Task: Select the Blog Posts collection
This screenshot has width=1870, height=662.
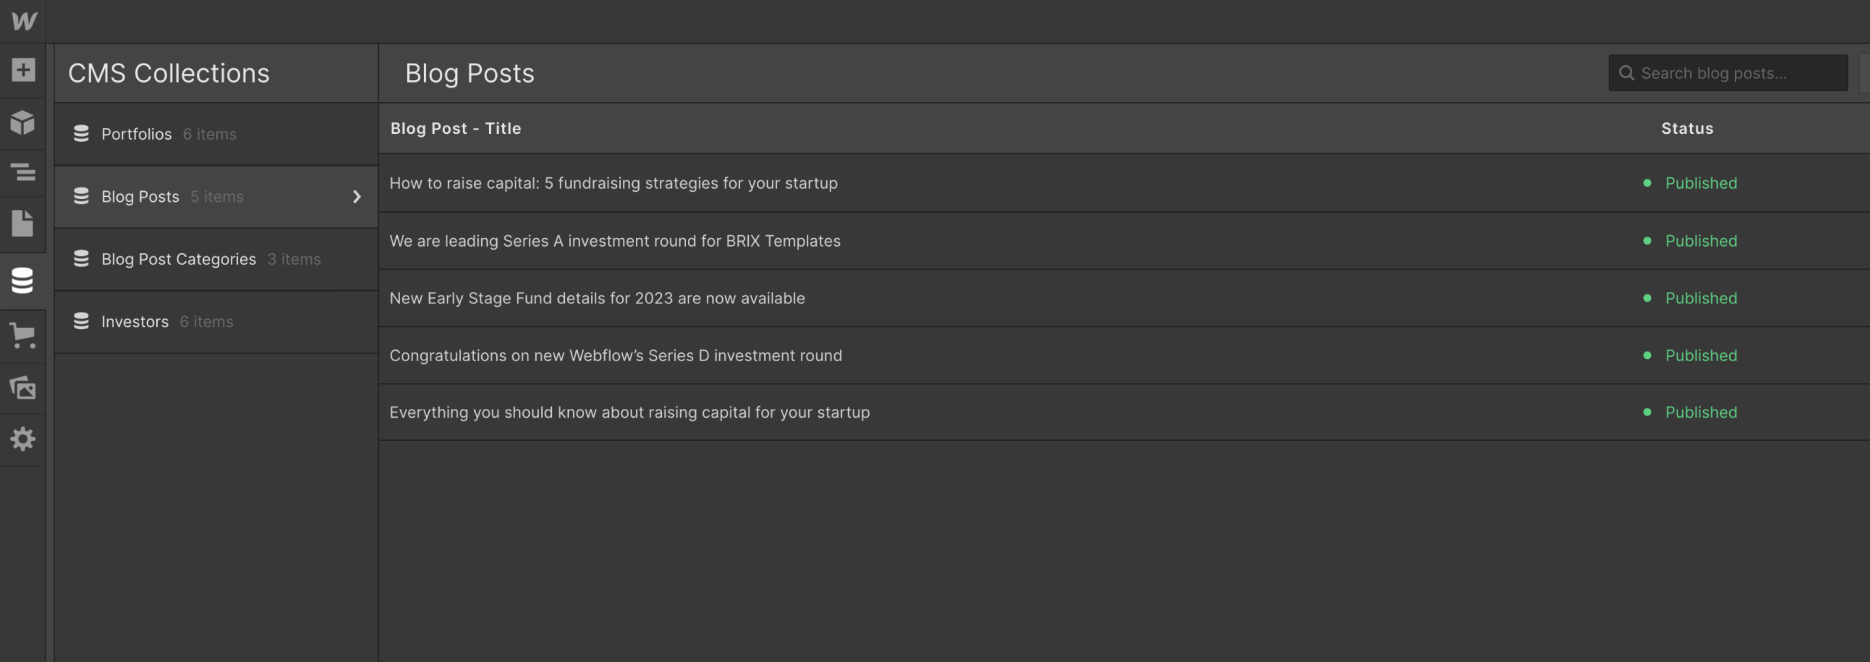Action: pyautogui.click(x=216, y=197)
